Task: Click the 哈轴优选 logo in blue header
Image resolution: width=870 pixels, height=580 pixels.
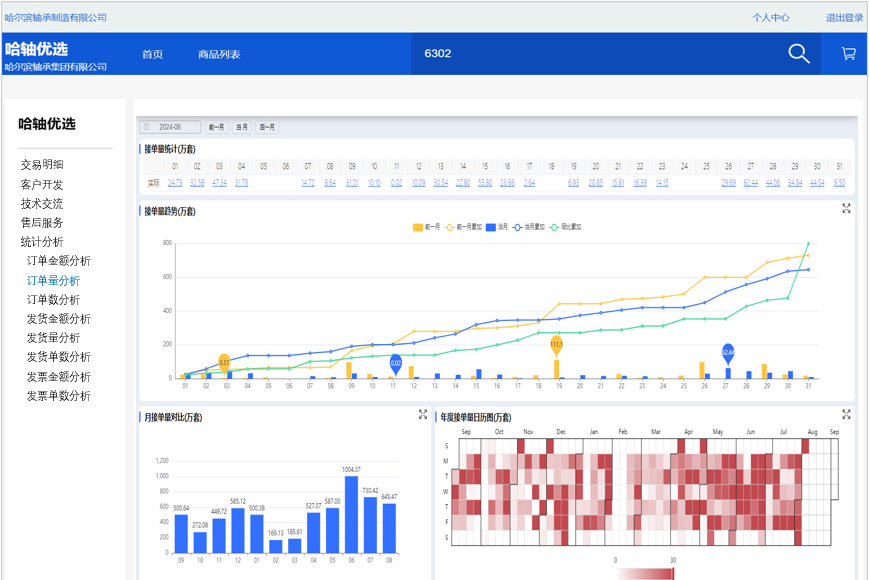Action: (37, 49)
